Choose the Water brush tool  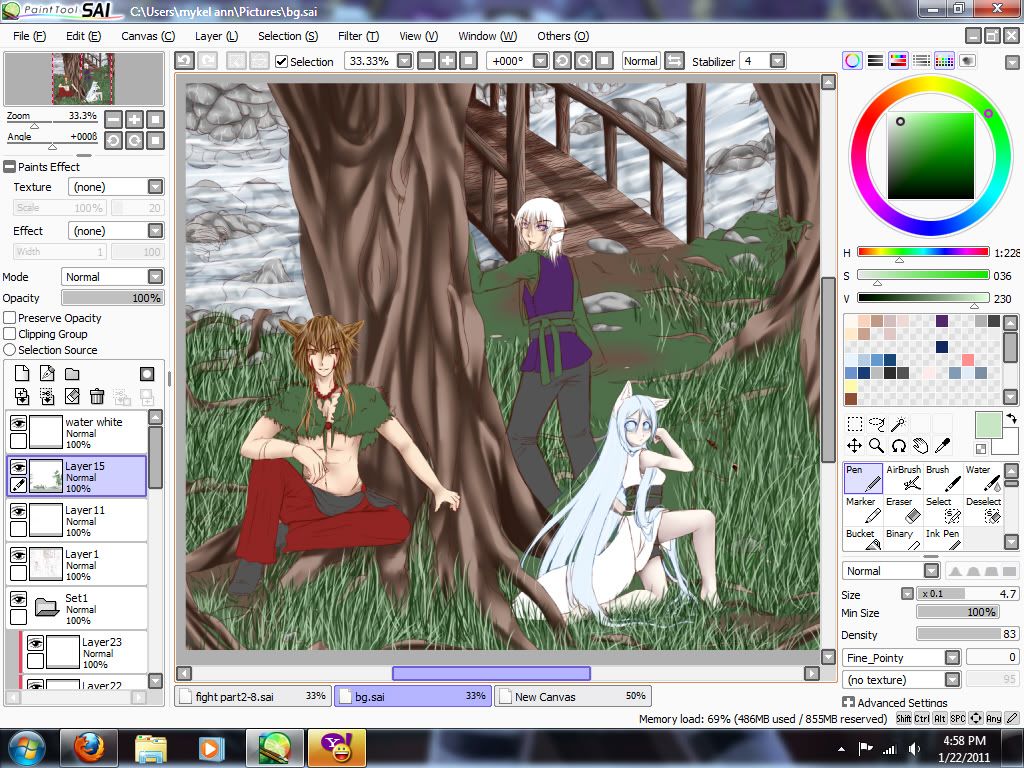tap(983, 478)
